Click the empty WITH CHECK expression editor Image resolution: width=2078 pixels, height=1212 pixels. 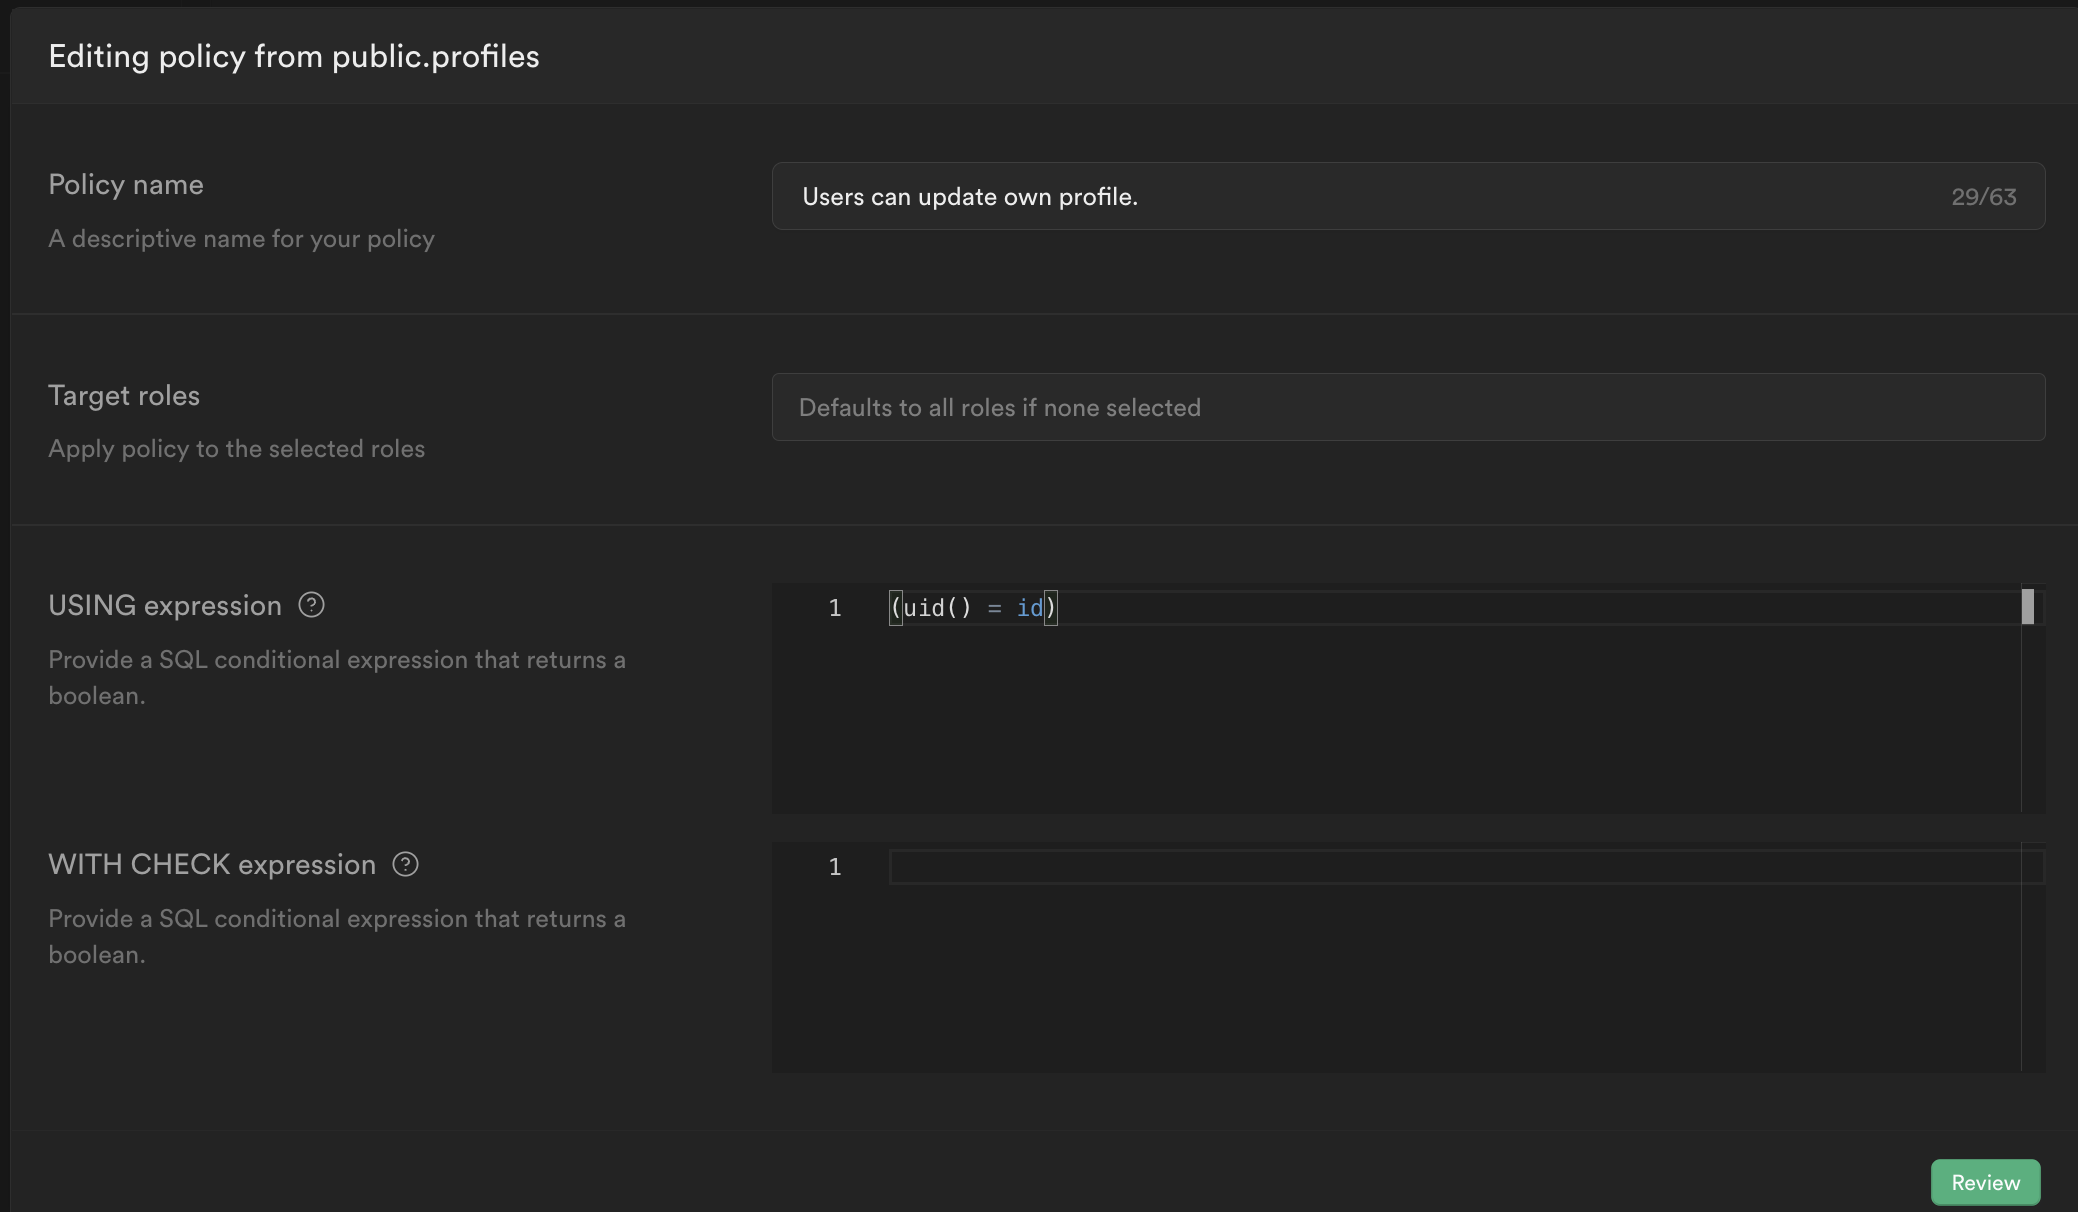(x=1300, y=866)
